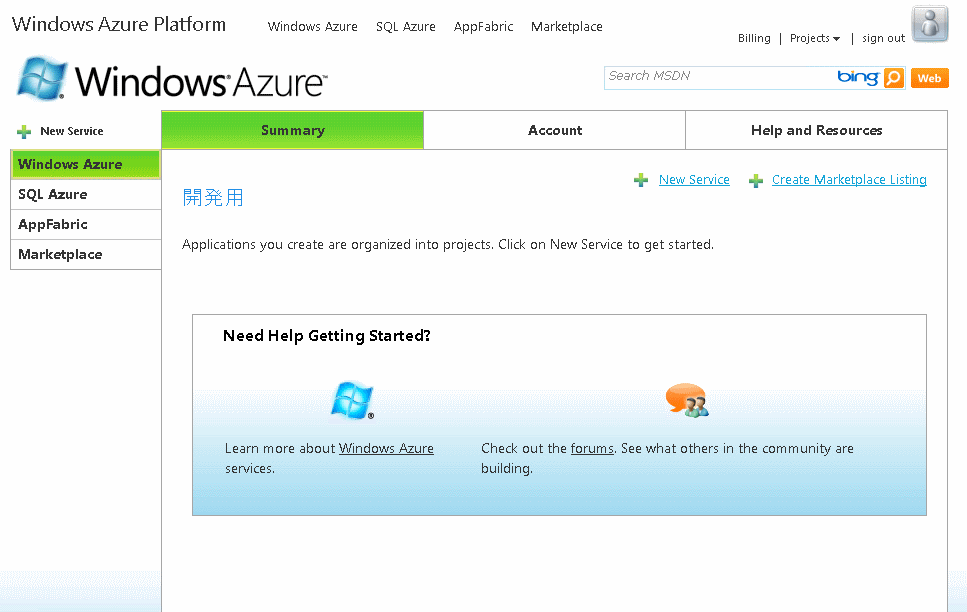Image resolution: width=967 pixels, height=612 pixels.
Task: Select AppFabric in the top navigation
Action: (x=484, y=27)
